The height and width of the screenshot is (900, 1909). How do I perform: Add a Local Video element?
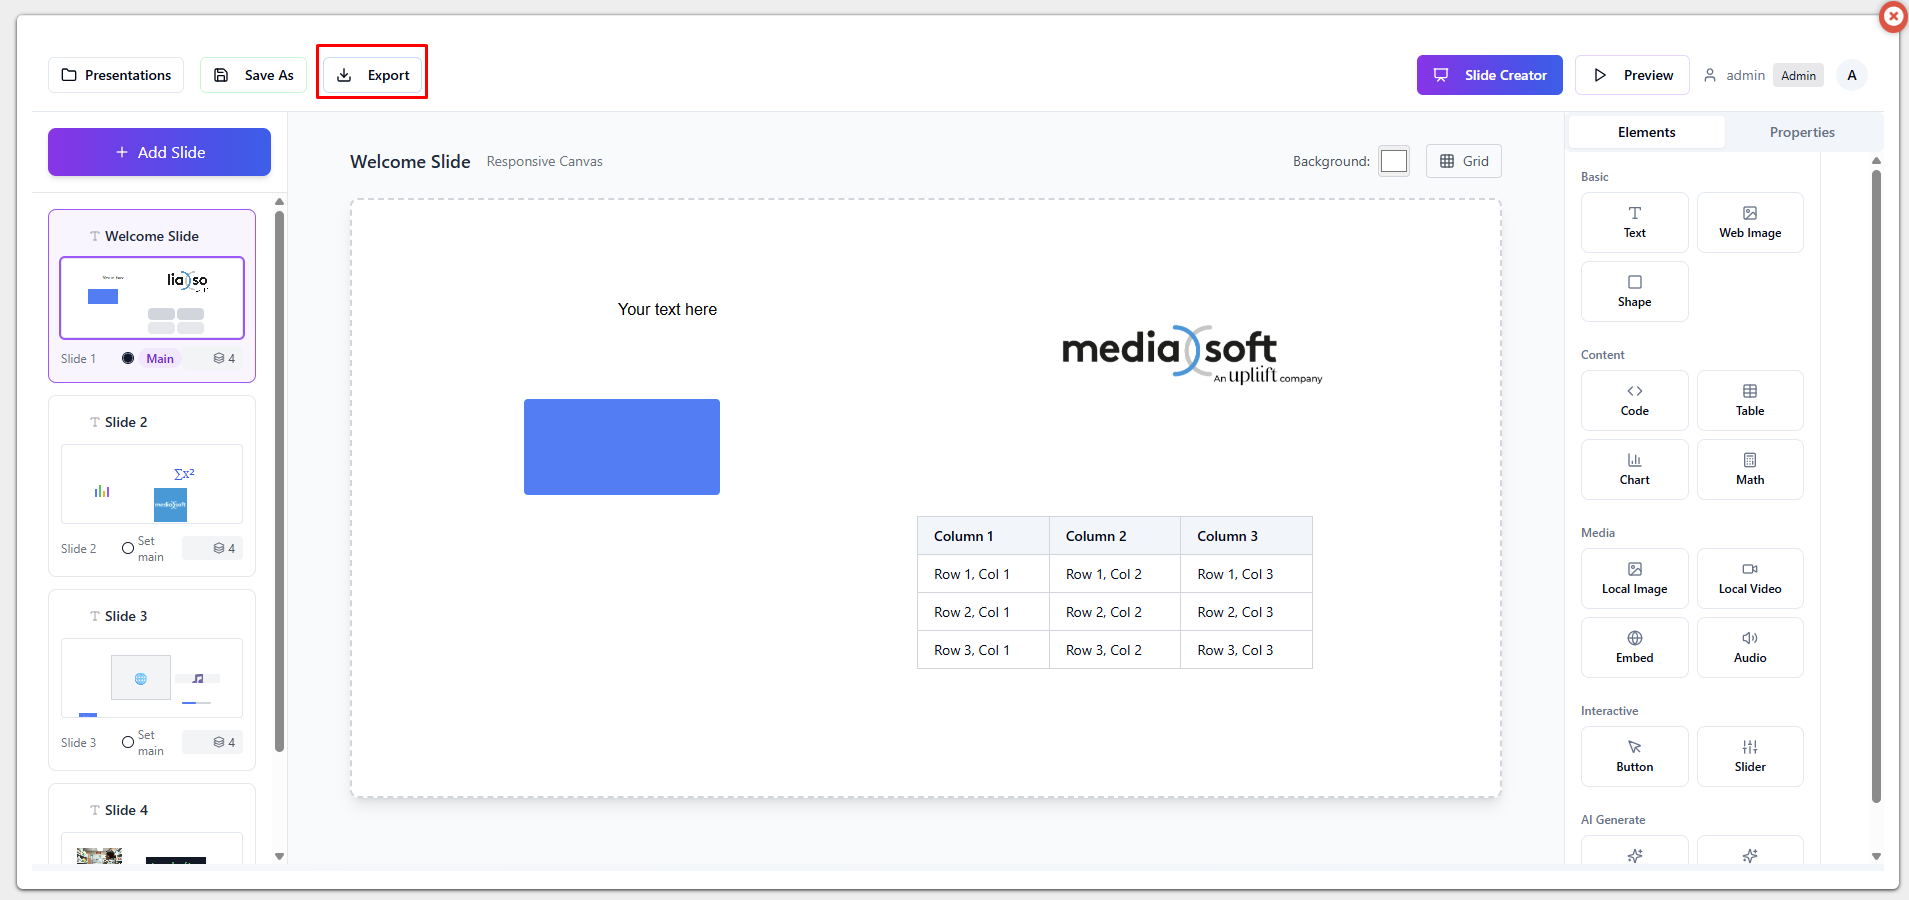tap(1749, 578)
